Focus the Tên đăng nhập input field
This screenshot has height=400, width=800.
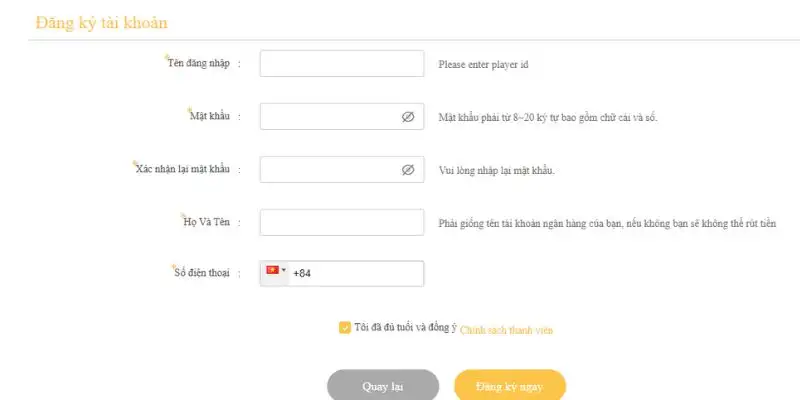pos(342,64)
